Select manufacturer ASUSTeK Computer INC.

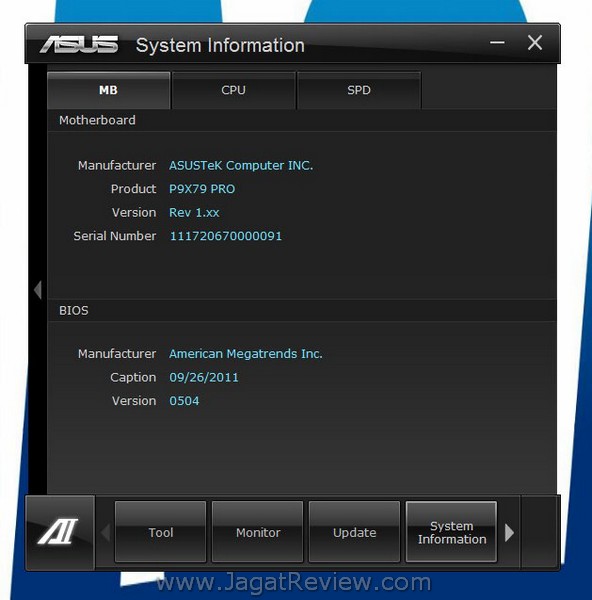pos(241,166)
